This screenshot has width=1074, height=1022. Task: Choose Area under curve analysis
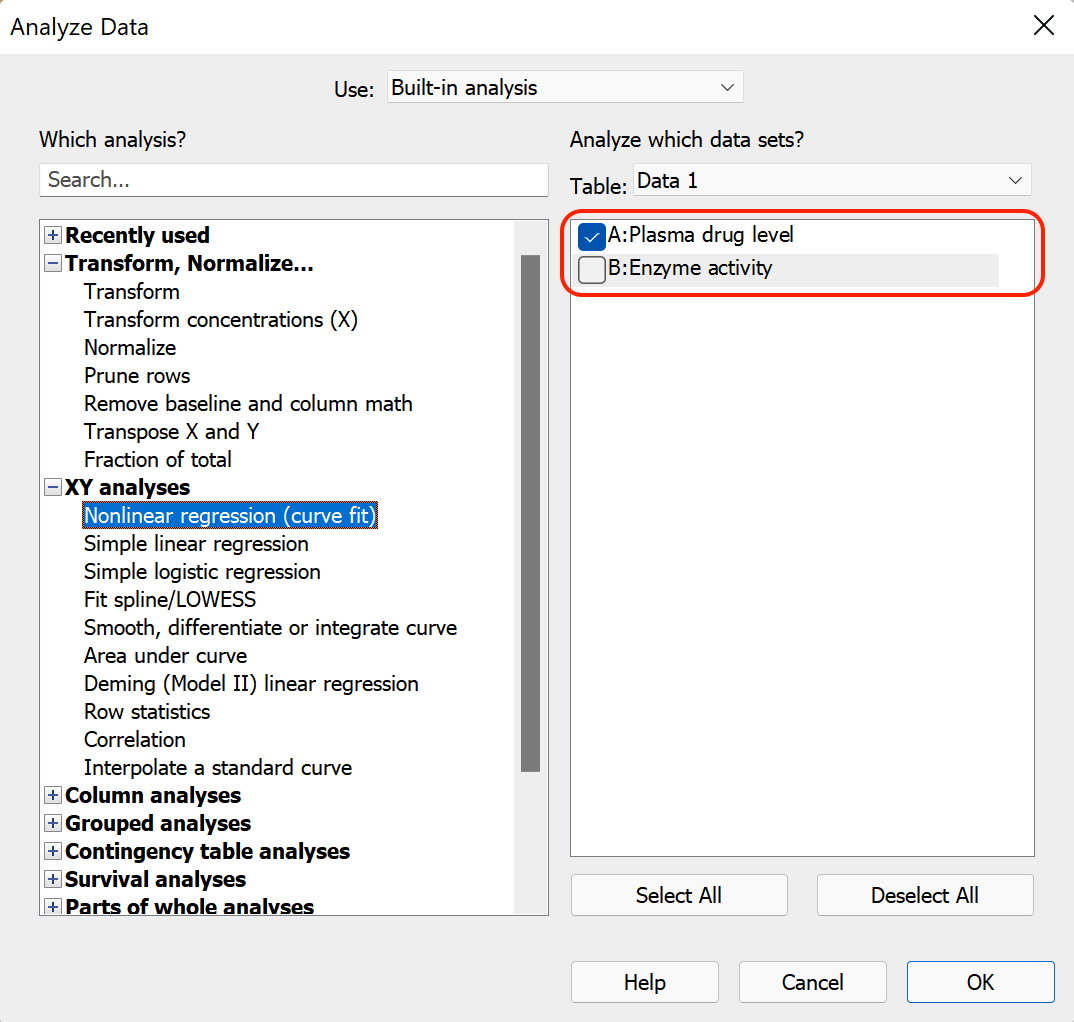pyautogui.click(x=165, y=656)
